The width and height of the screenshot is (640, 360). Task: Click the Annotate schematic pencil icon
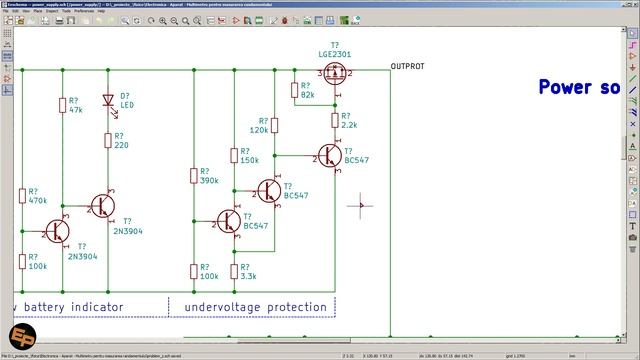click(x=273, y=20)
